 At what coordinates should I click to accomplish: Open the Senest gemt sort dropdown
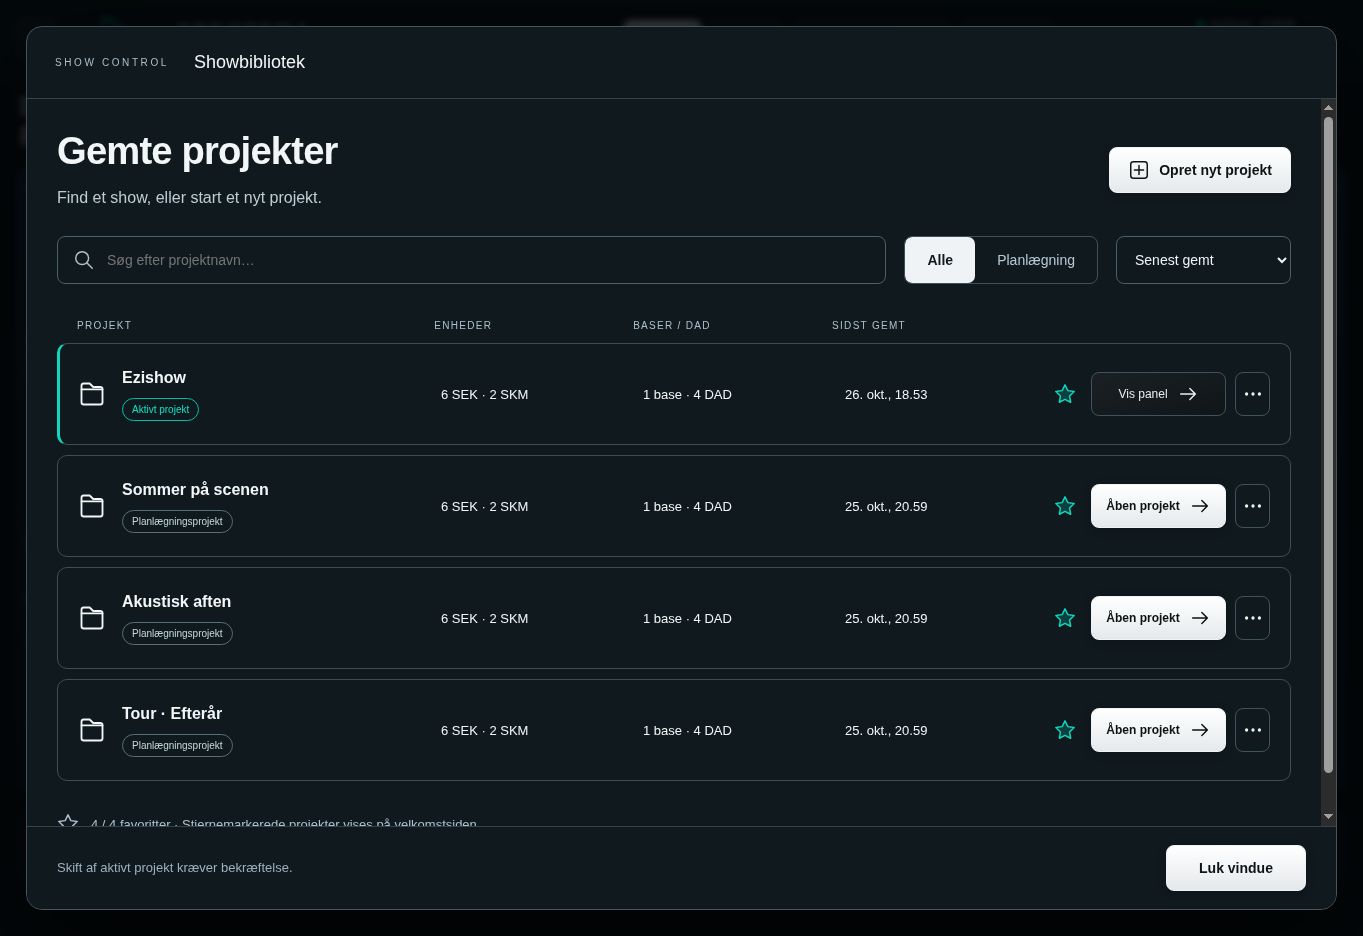click(1203, 260)
